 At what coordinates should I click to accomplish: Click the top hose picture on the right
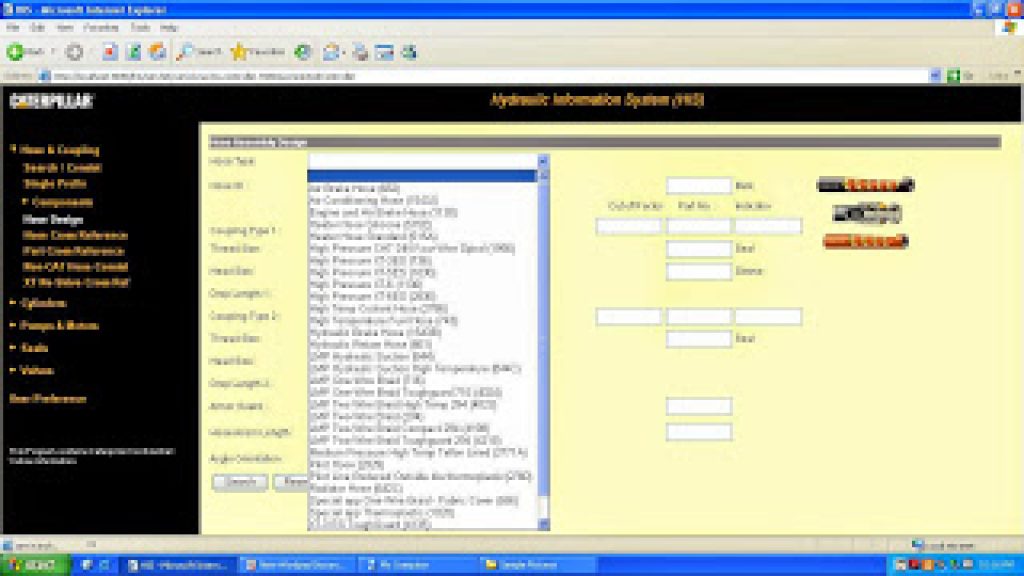pyautogui.click(x=866, y=184)
